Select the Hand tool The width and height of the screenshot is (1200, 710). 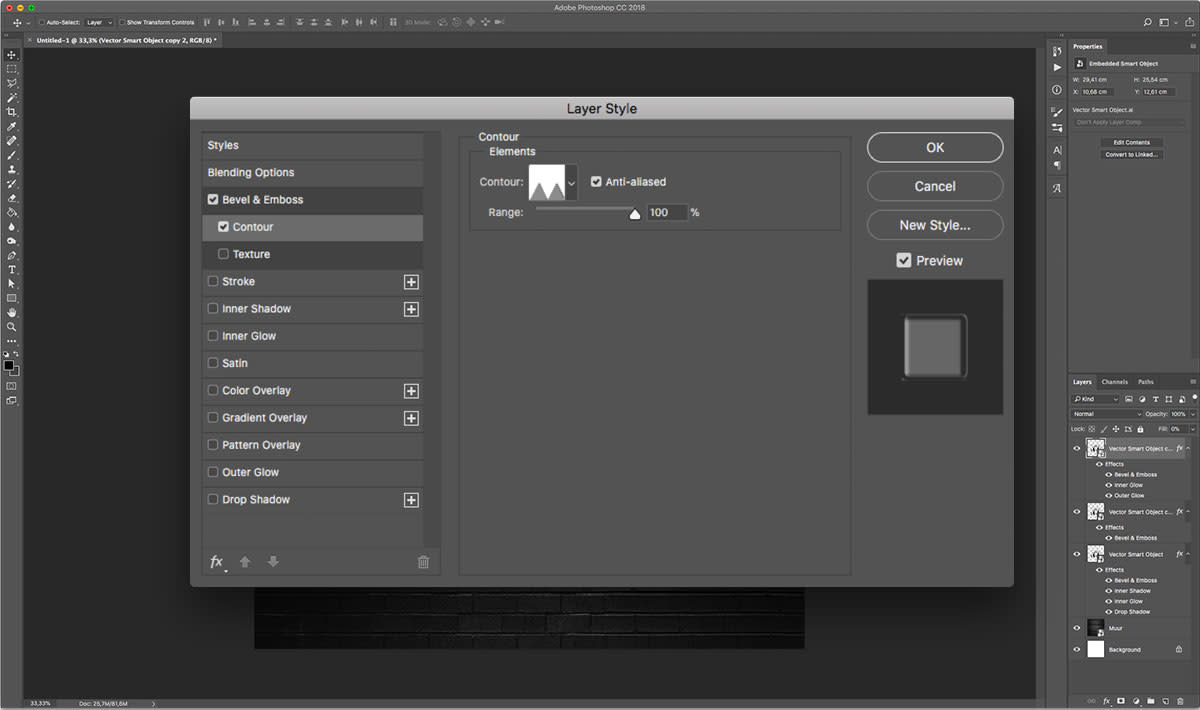(x=12, y=312)
